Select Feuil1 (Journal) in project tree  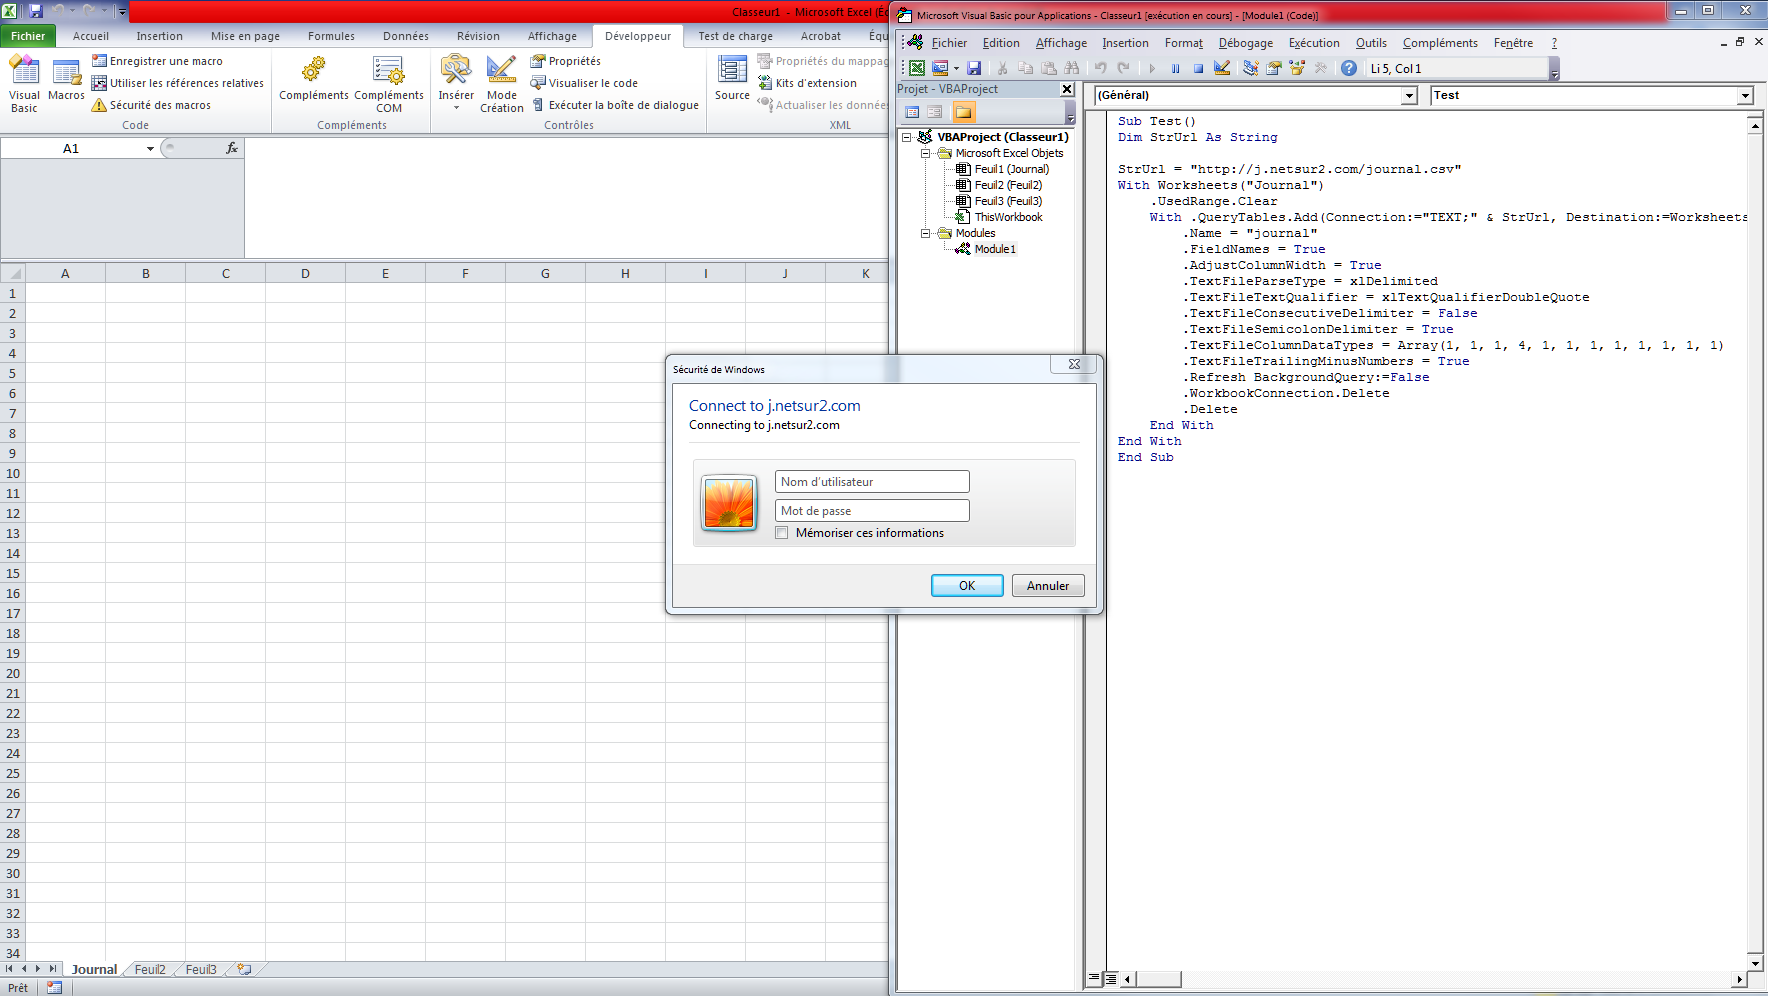(x=1011, y=169)
